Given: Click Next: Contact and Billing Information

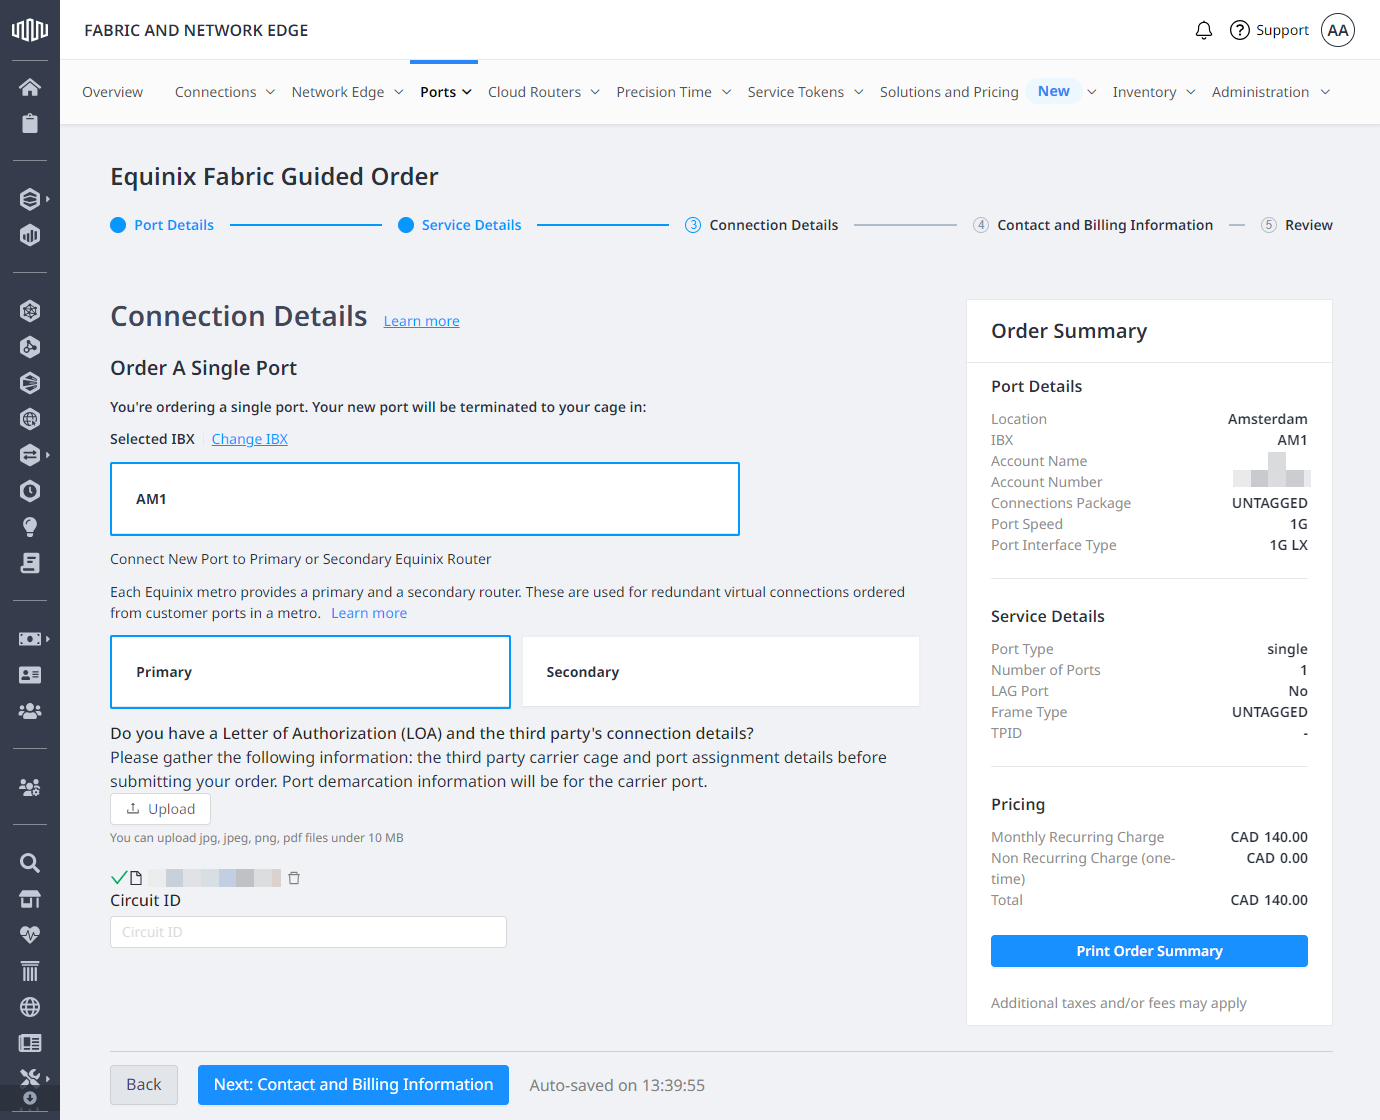Looking at the screenshot, I should (x=353, y=1085).
